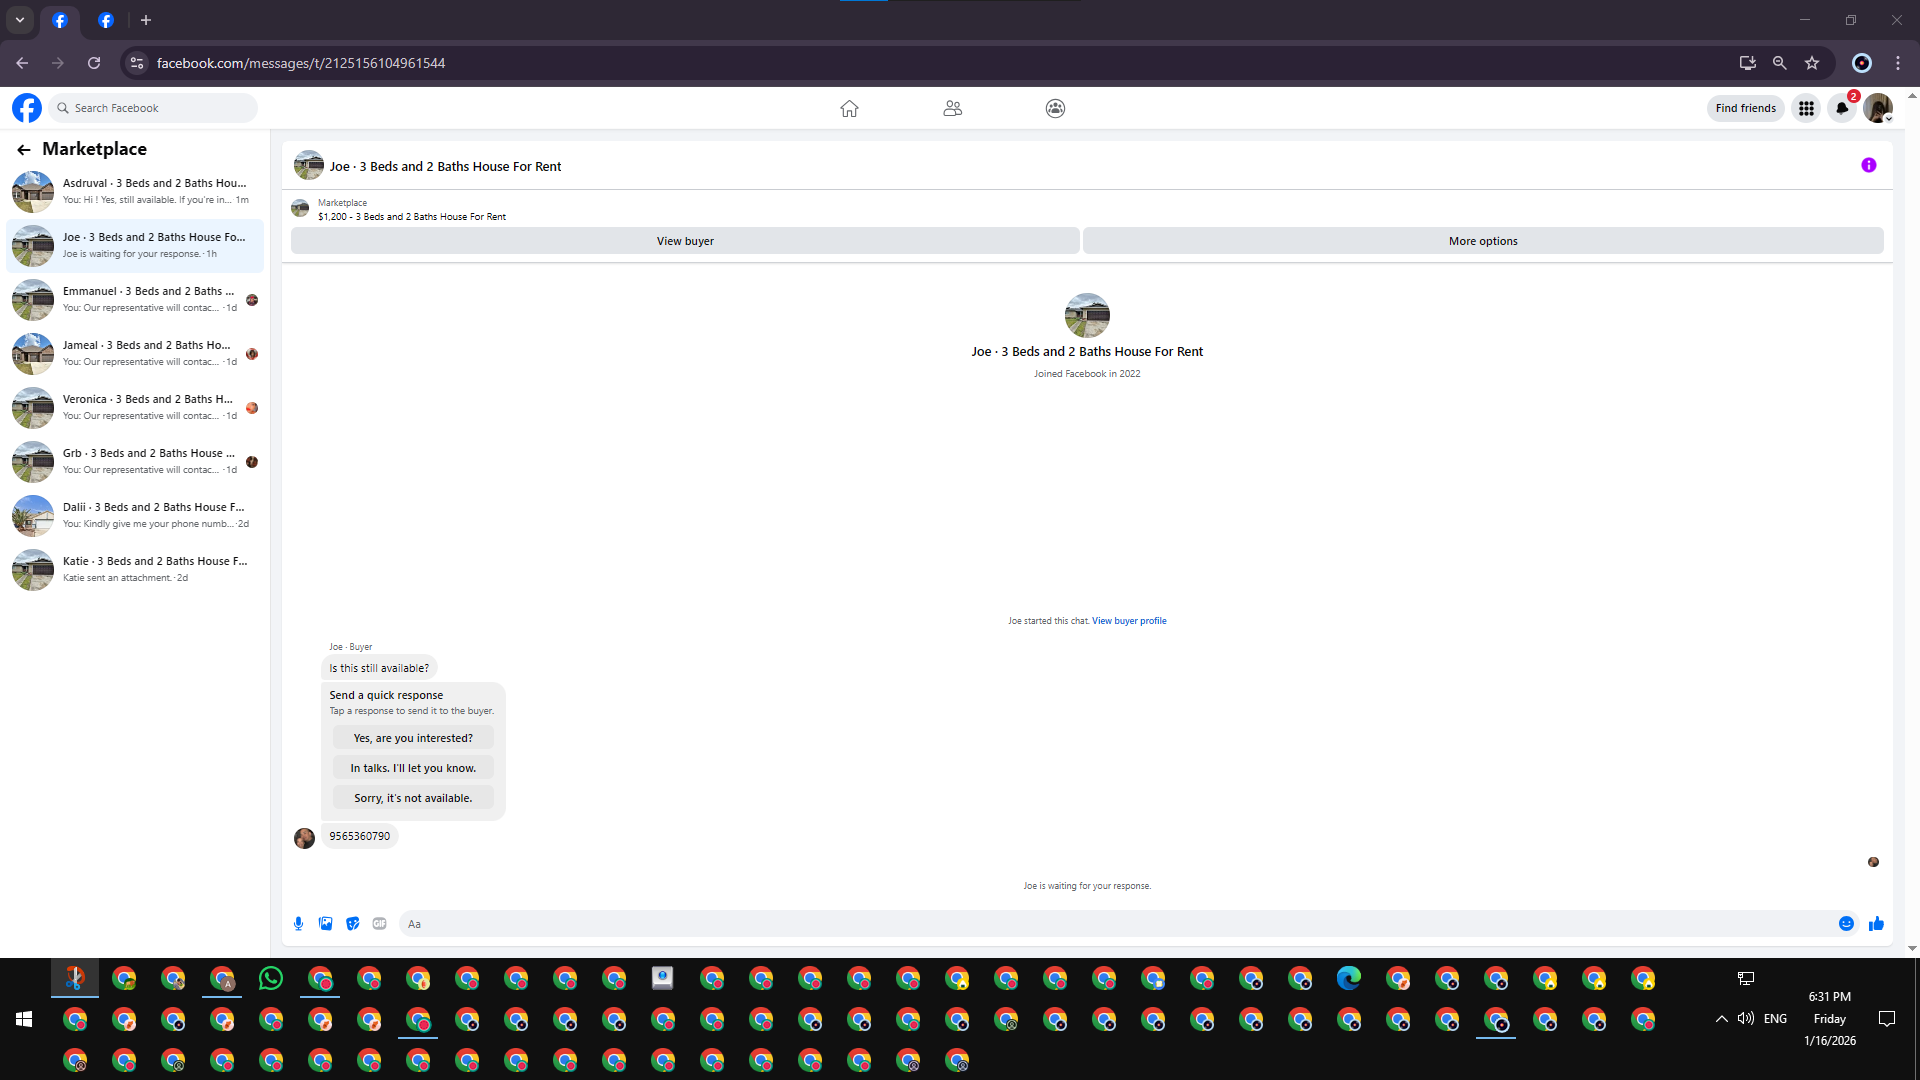Open the account profile menu
Image resolution: width=1920 pixels, height=1080 pixels.
click(x=1878, y=108)
